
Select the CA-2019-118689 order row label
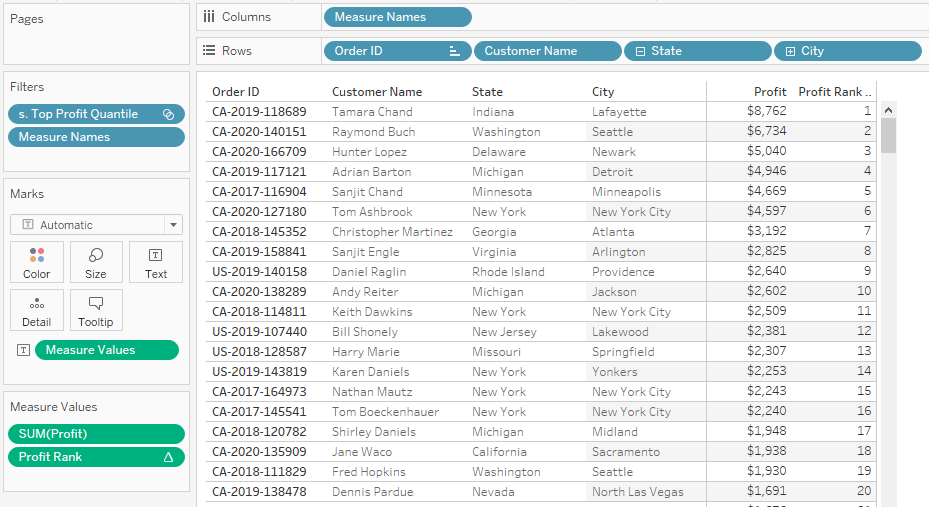click(260, 112)
